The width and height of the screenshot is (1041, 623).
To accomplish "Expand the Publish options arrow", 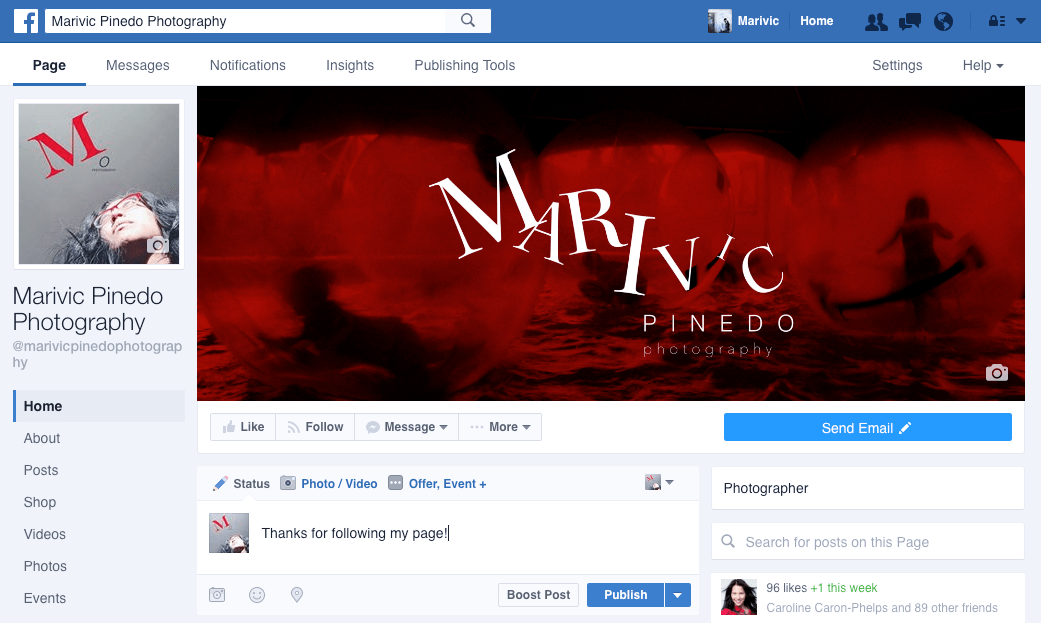I will tap(678, 594).
